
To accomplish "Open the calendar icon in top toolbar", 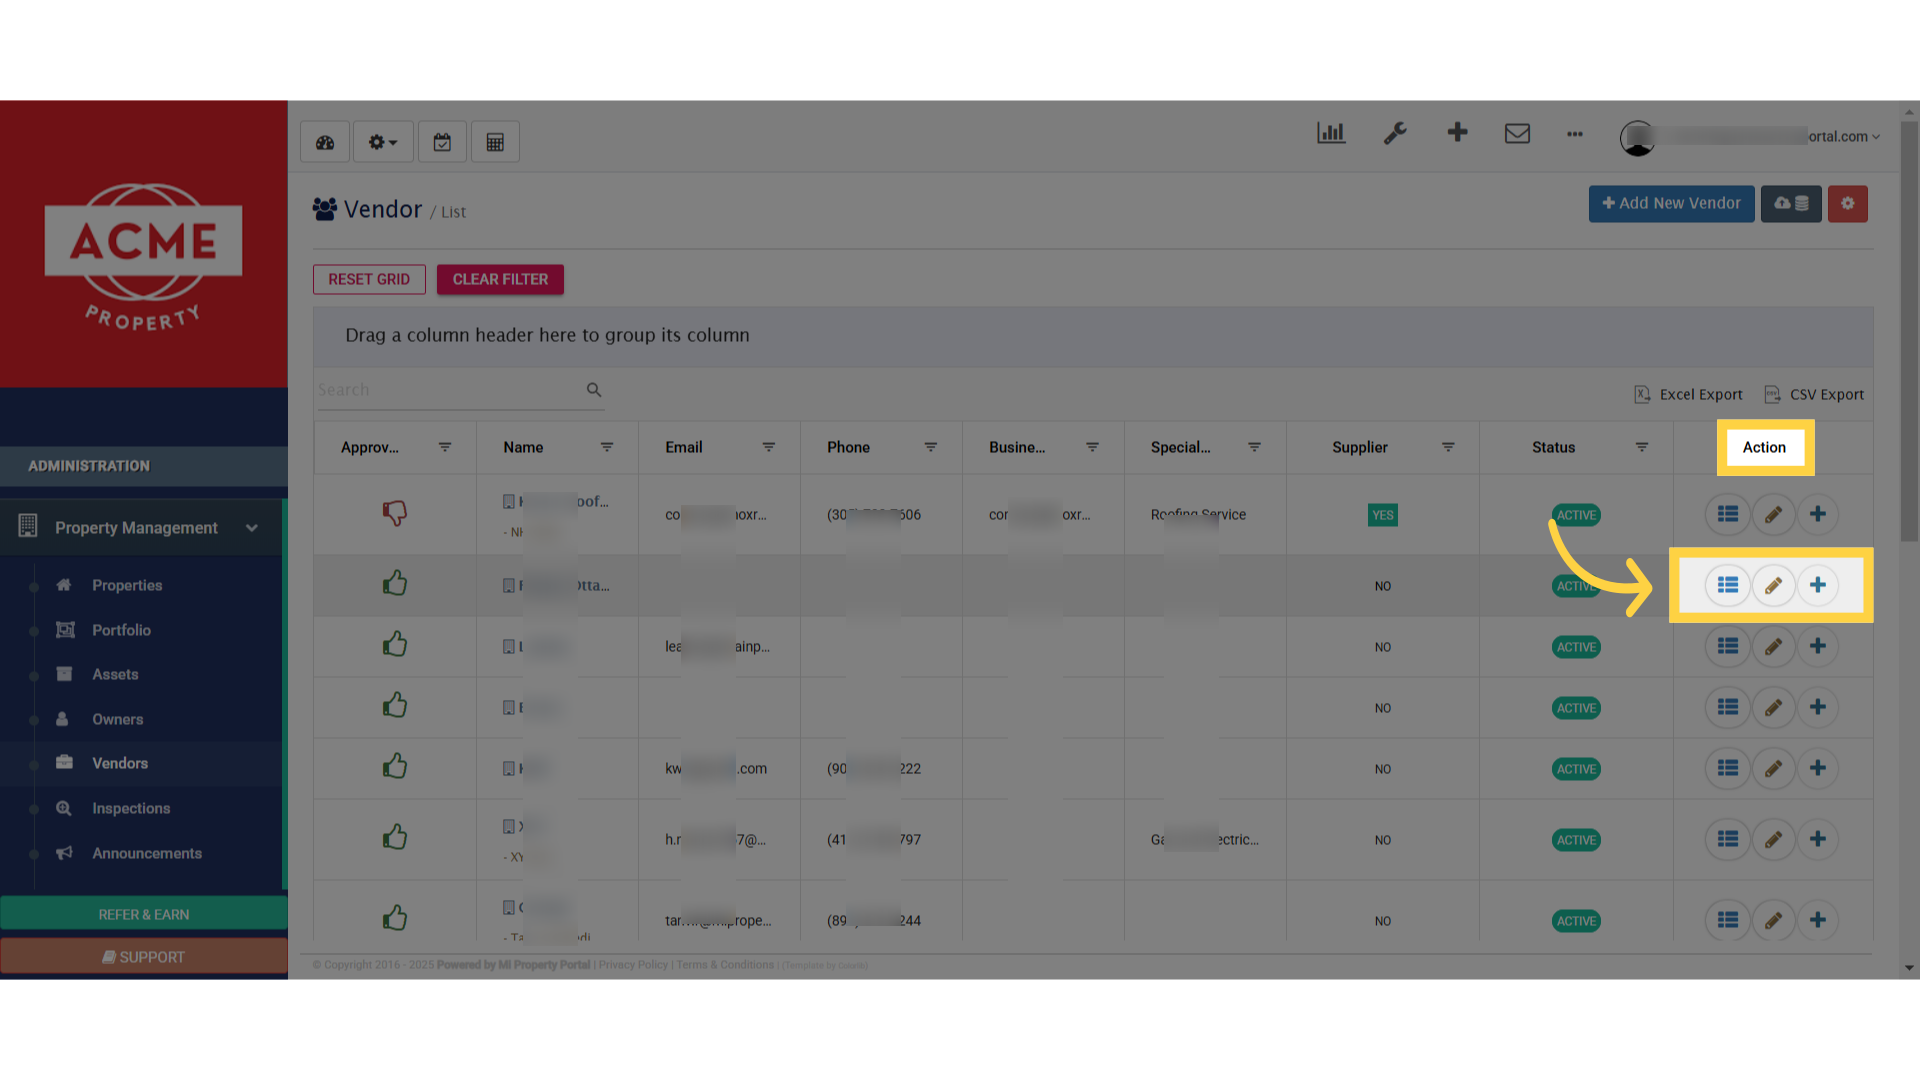I will click(x=442, y=142).
